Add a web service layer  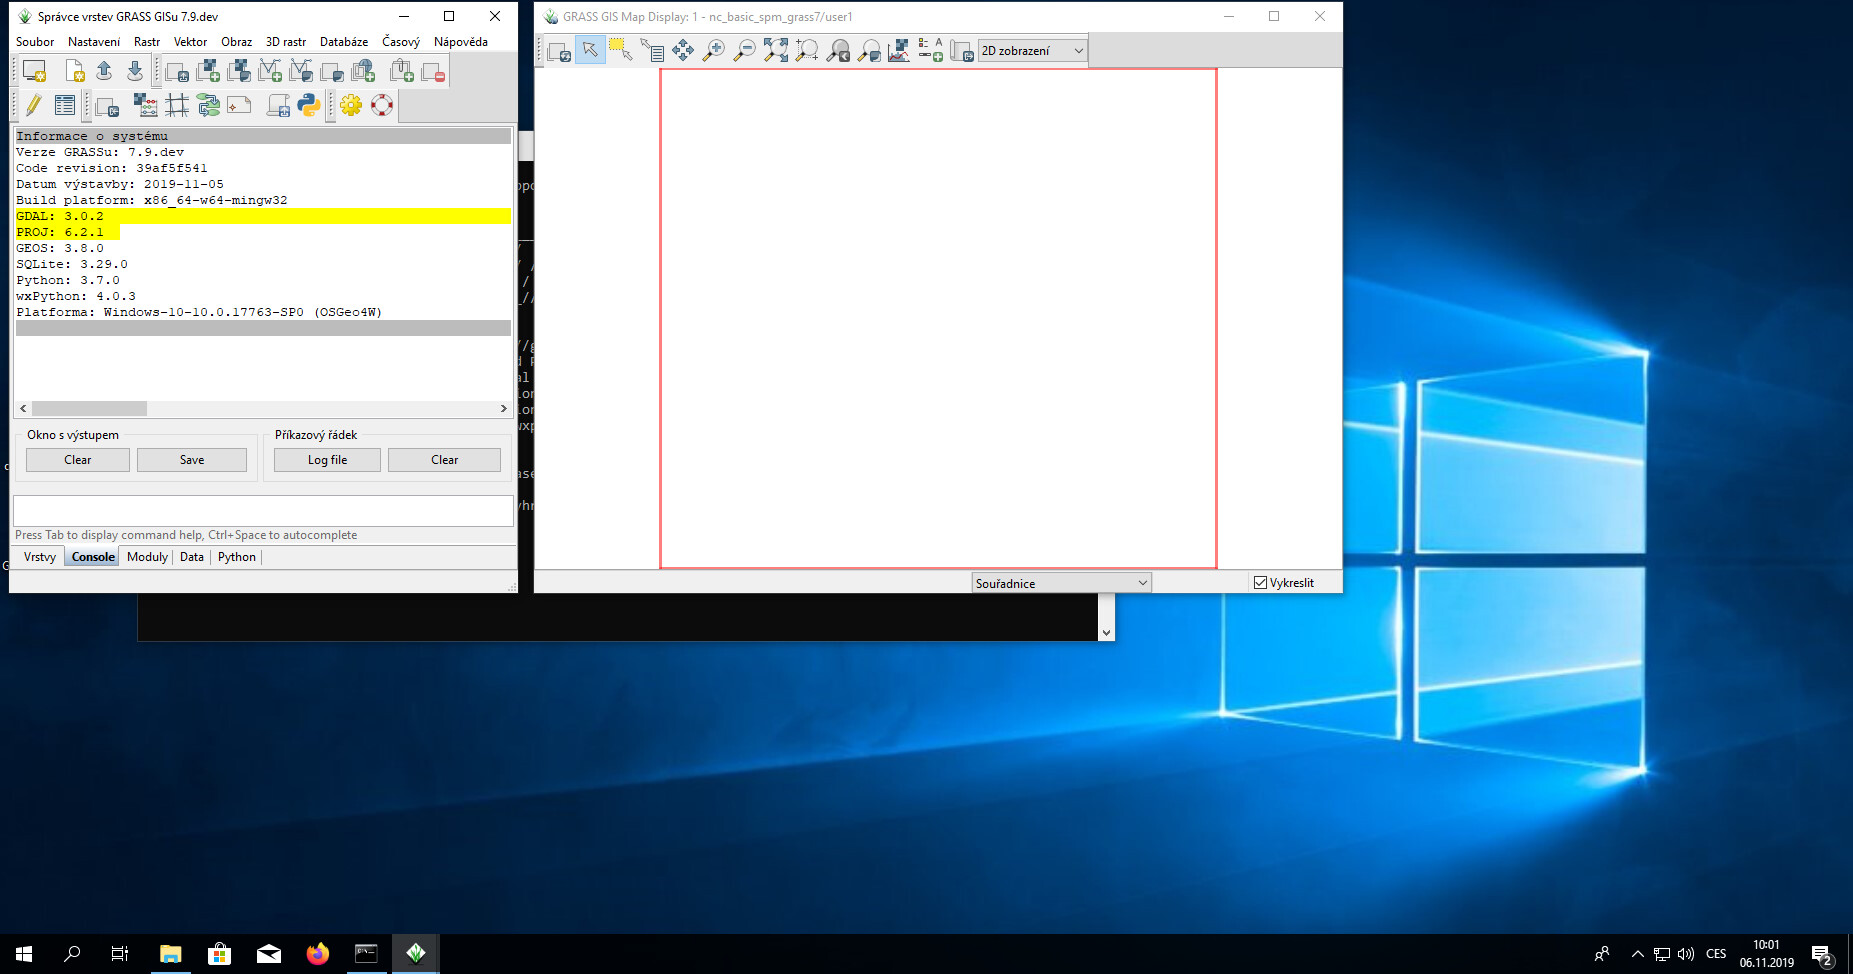pos(363,71)
